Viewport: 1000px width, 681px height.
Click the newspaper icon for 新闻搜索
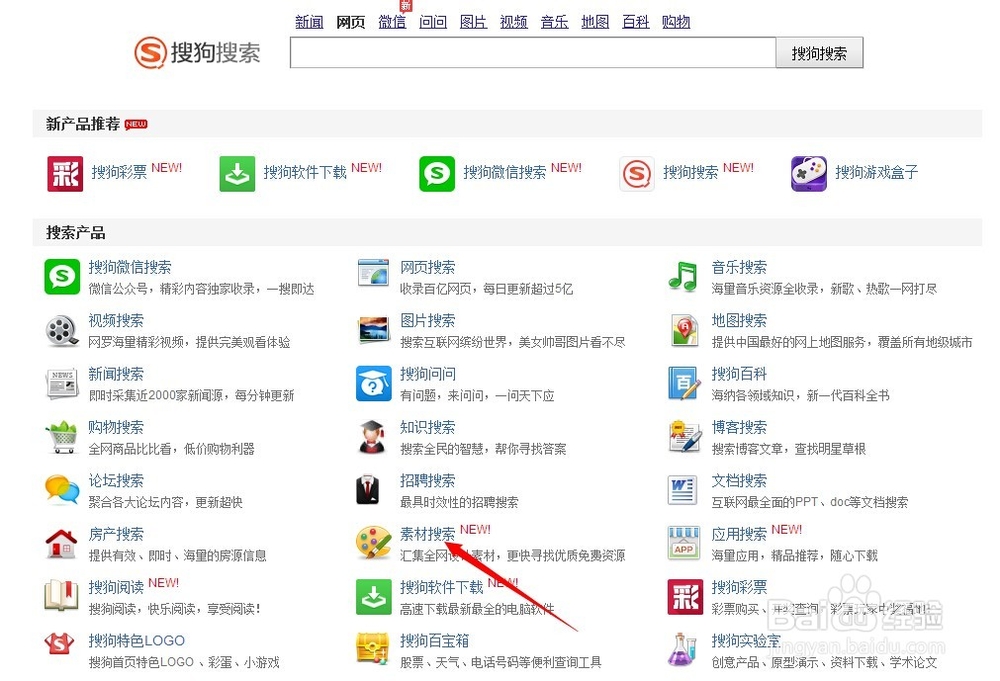[62, 383]
